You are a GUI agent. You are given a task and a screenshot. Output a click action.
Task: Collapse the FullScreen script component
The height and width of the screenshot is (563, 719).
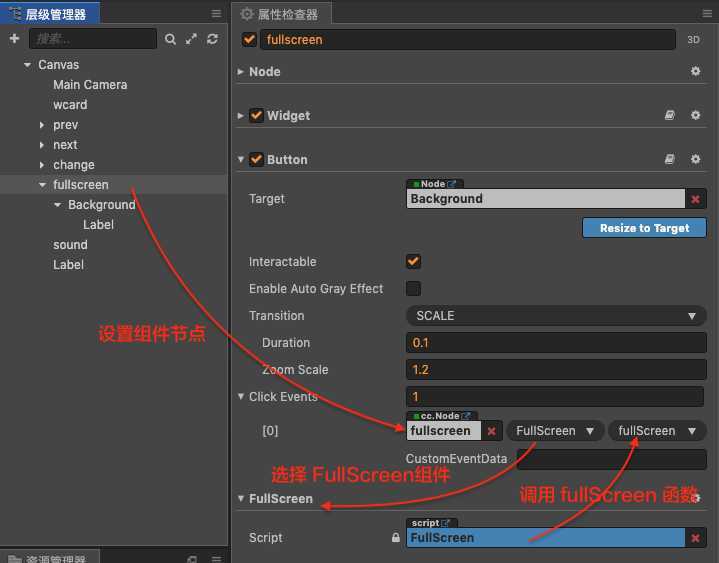[240, 498]
